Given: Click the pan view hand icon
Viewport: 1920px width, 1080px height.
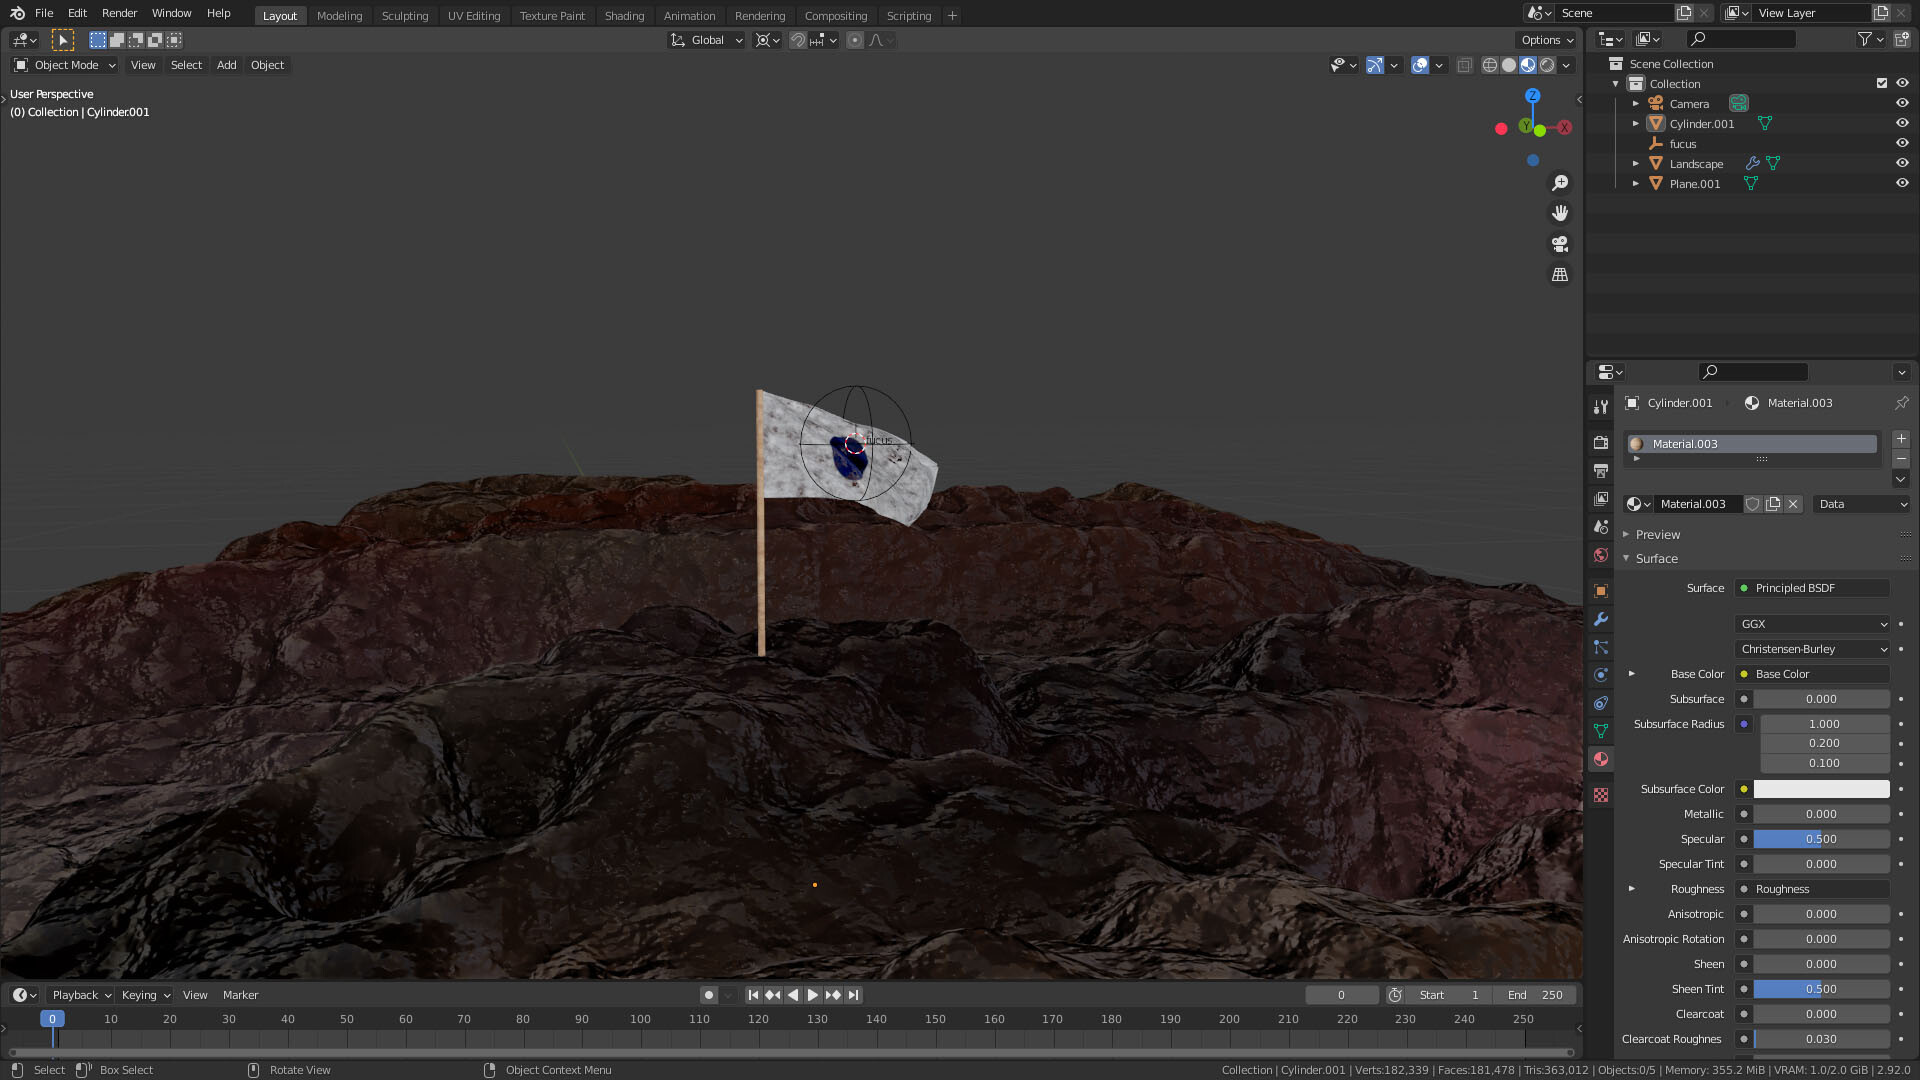Looking at the screenshot, I should point(1560,213).
